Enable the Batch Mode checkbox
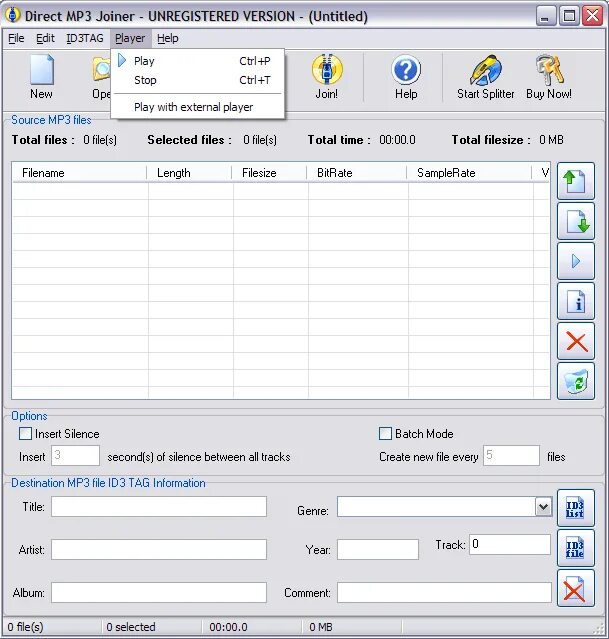This screenshot has height=639, width=609. tap(385, 433)
